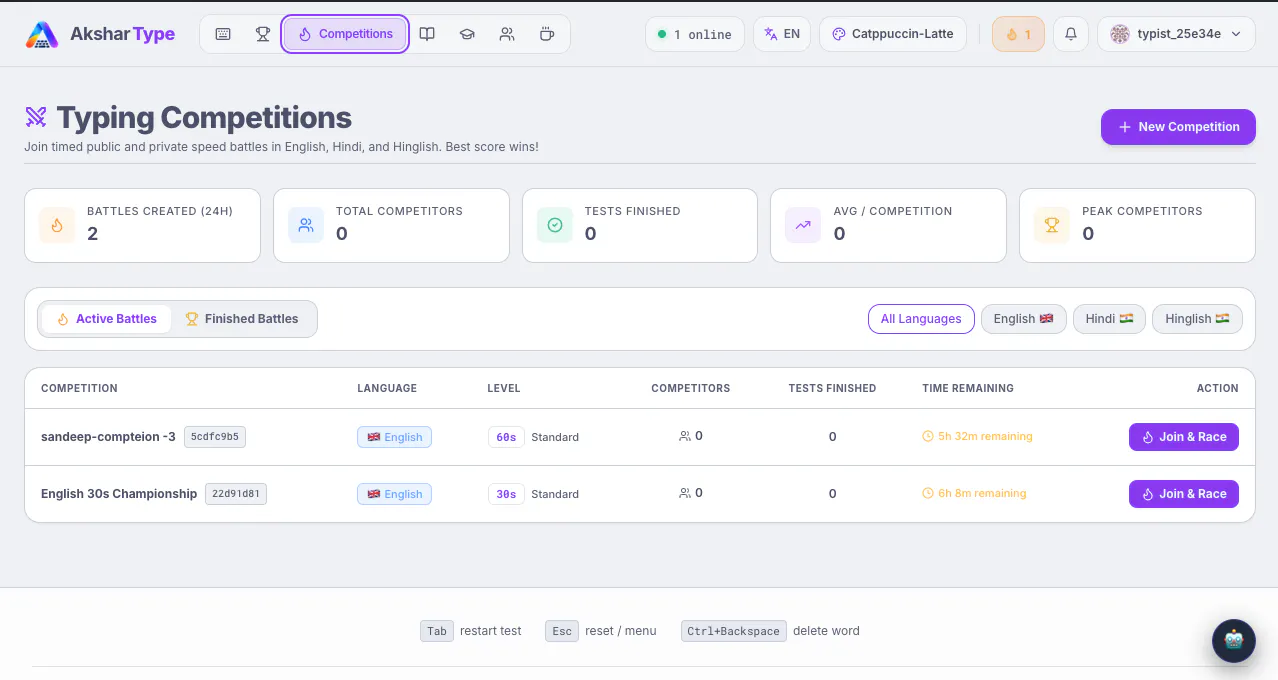Image resolution: width=1278 pixels, height=680 pixels.
Task: Click the sandeep-compteion -3 name
Action: coord(108,437)
